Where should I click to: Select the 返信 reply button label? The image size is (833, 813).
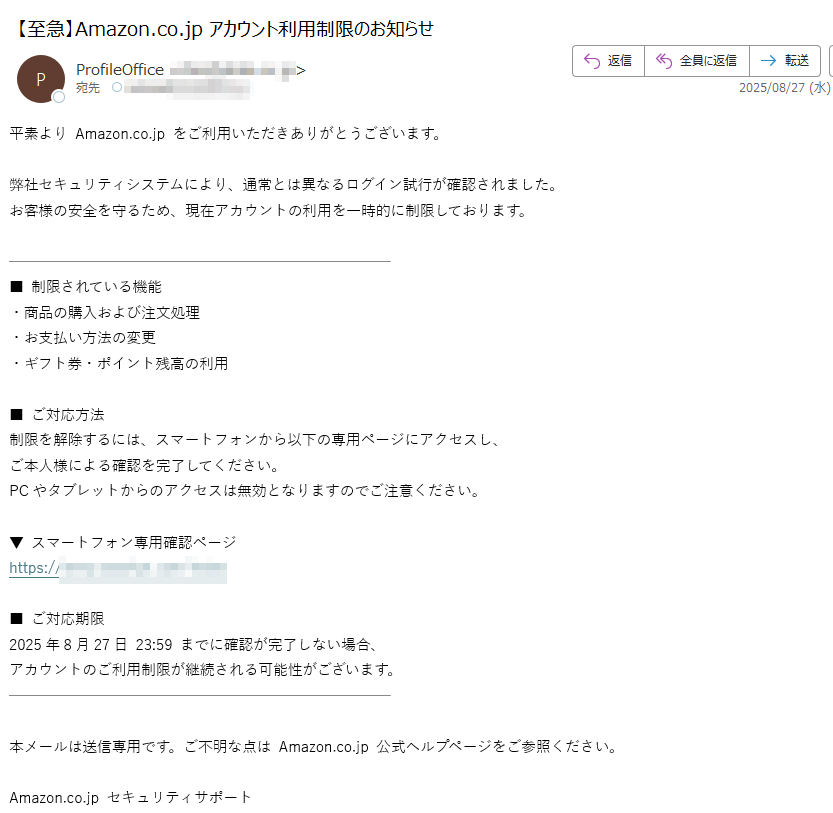coord(619,61)
